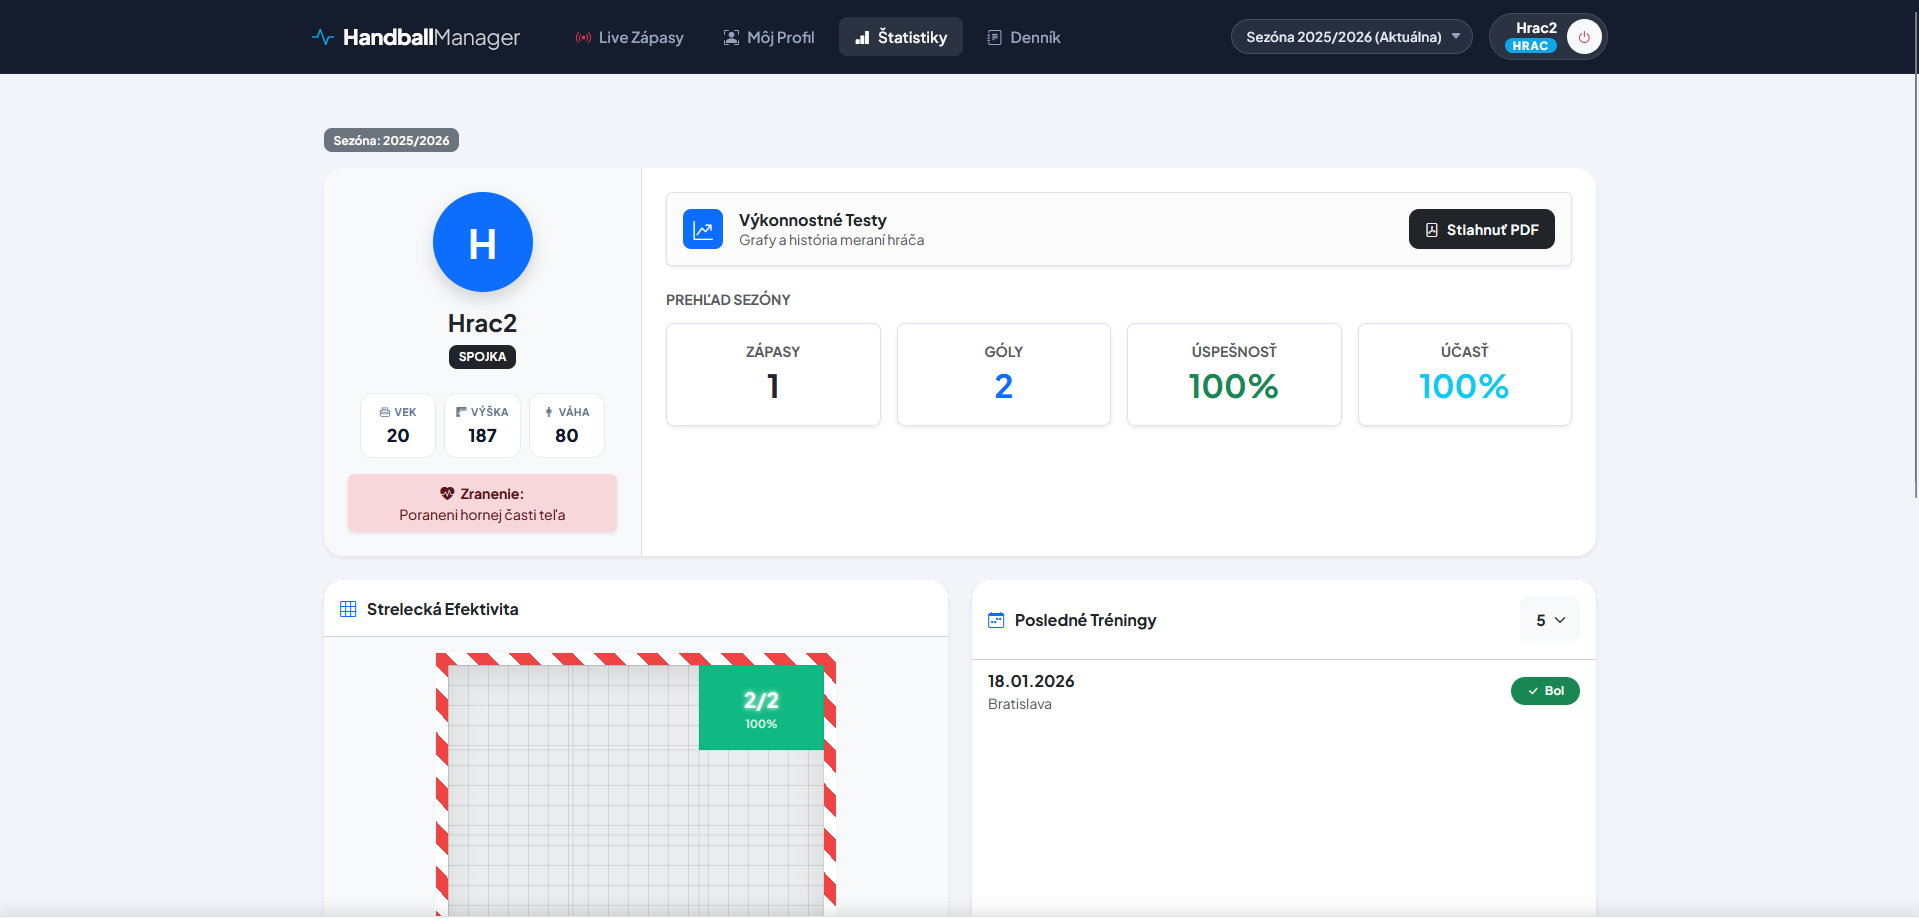Click the red power logout icon
This screenshot has height=919, width=1919.
pyautogui.click(x=1583, y=37)
